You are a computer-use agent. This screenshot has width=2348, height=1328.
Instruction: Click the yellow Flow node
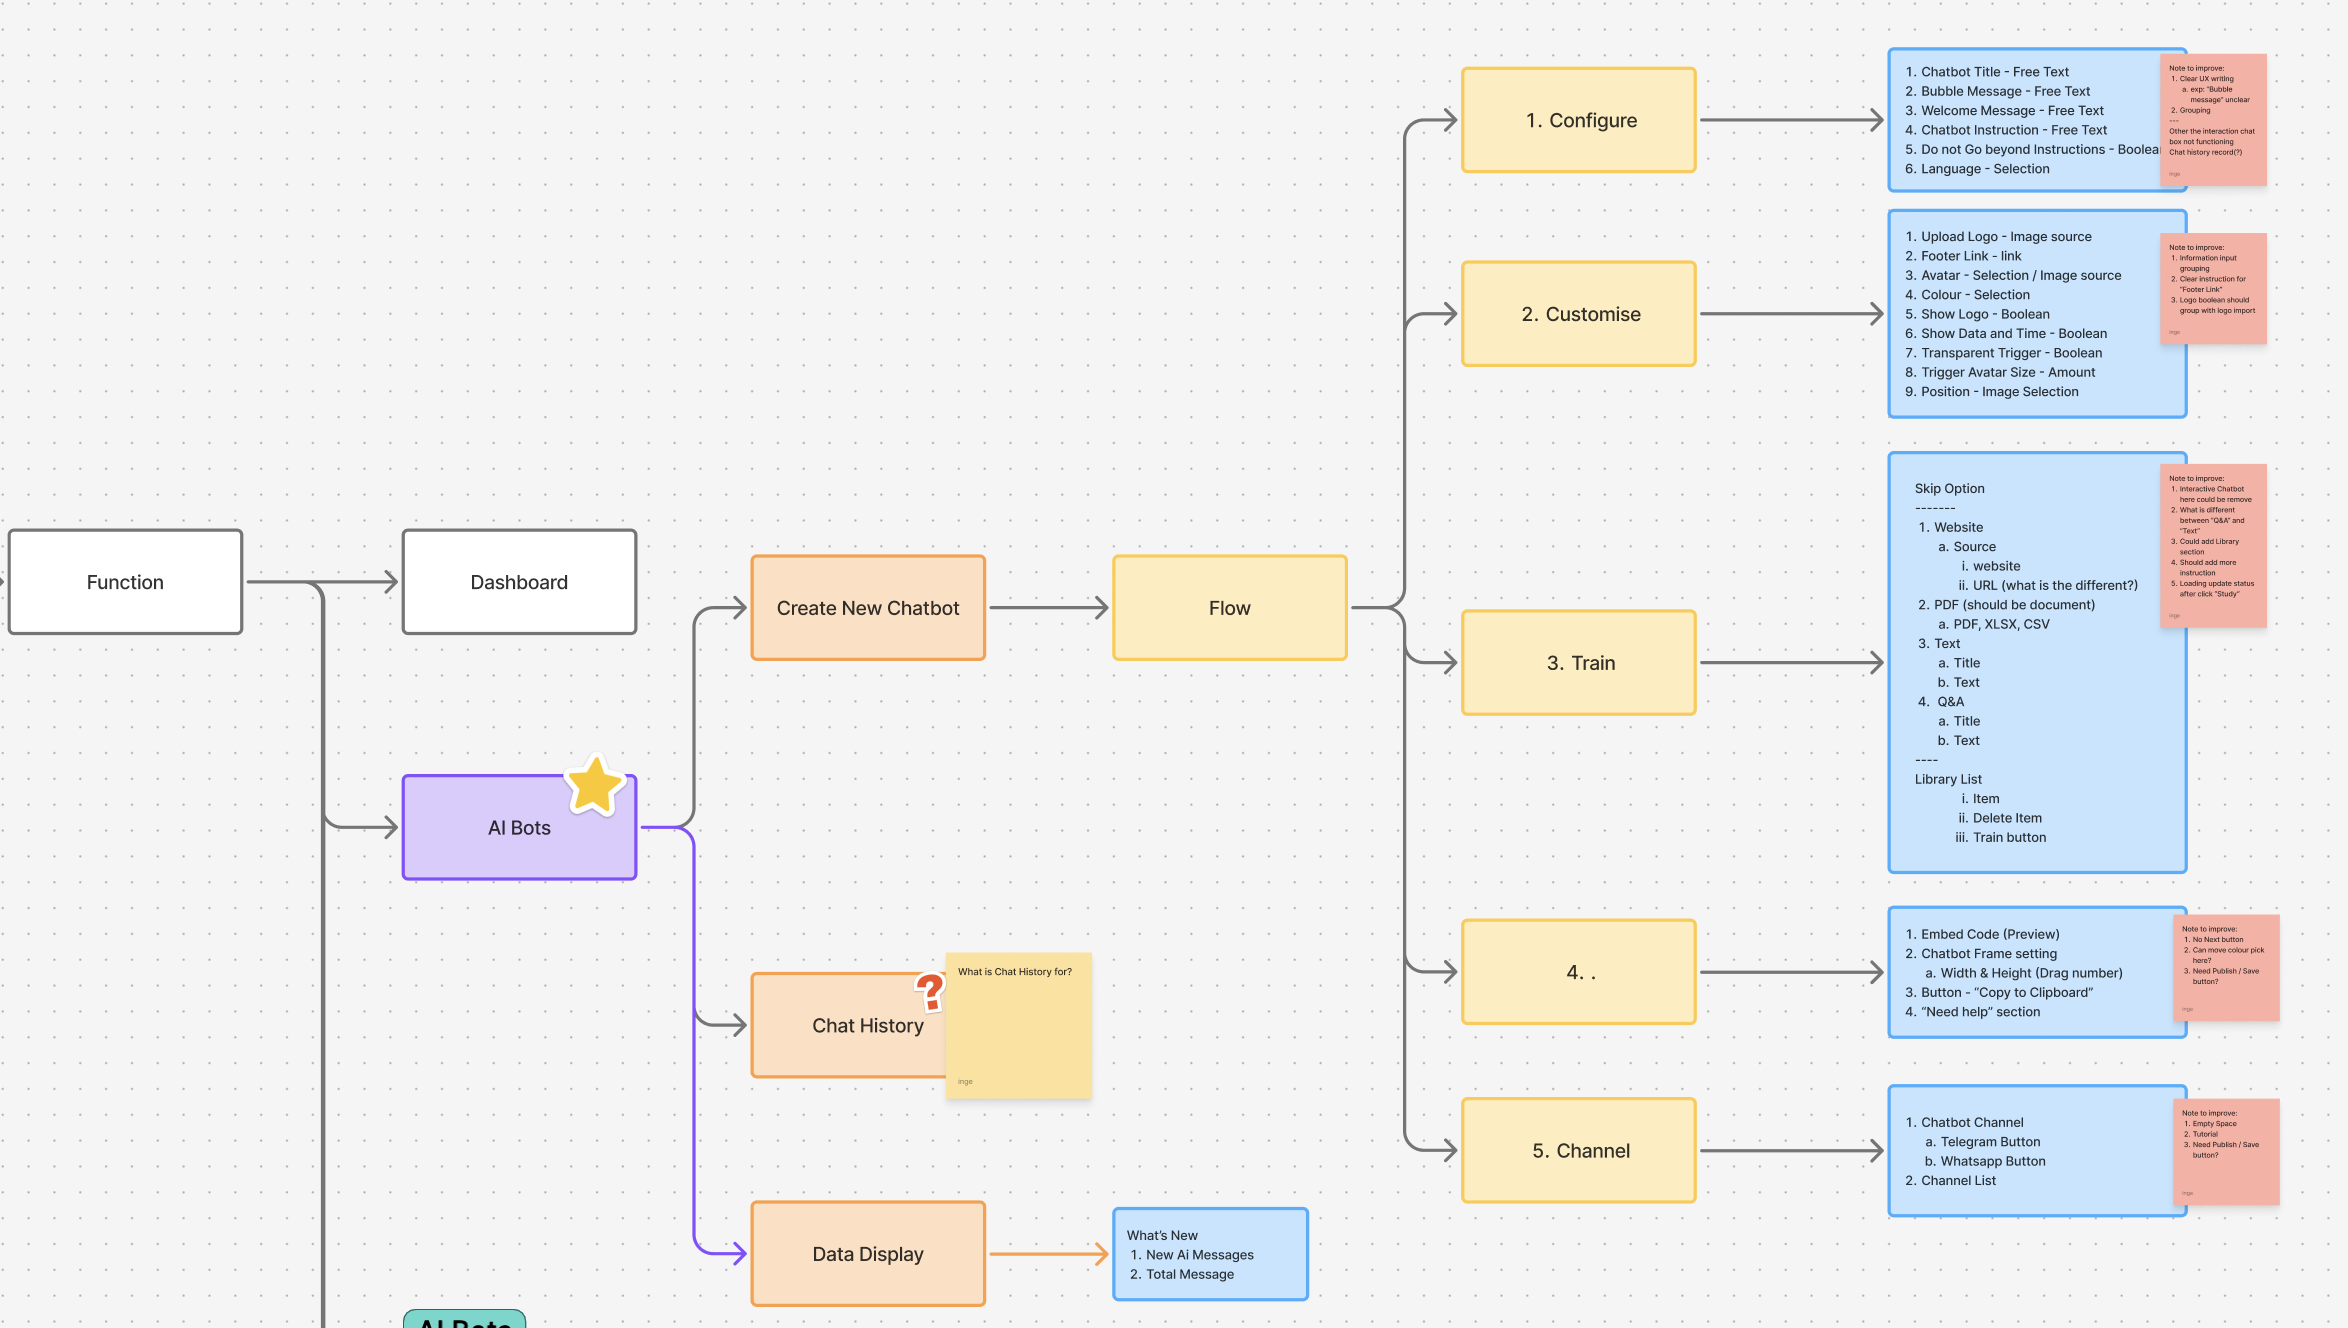click(x=1230, y=608)
